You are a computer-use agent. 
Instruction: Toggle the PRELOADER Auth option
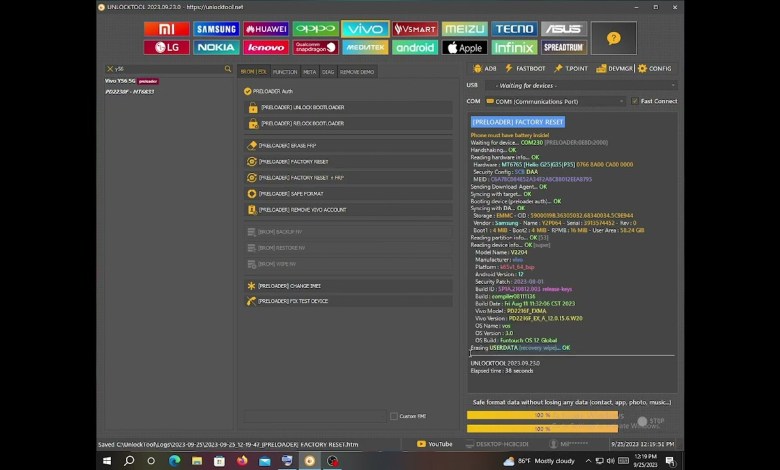pos(268,91)
